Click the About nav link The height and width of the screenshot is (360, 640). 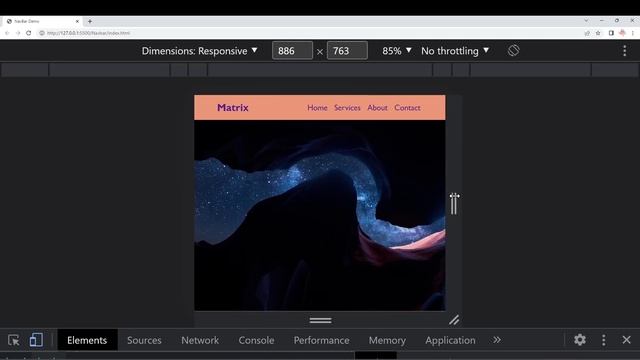(377, 108)
